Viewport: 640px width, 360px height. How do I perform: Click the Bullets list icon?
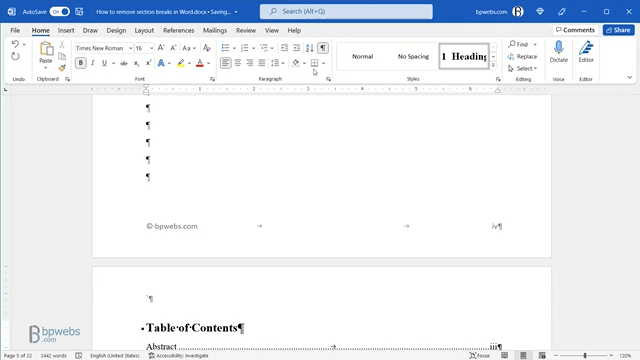click(225, 48)
